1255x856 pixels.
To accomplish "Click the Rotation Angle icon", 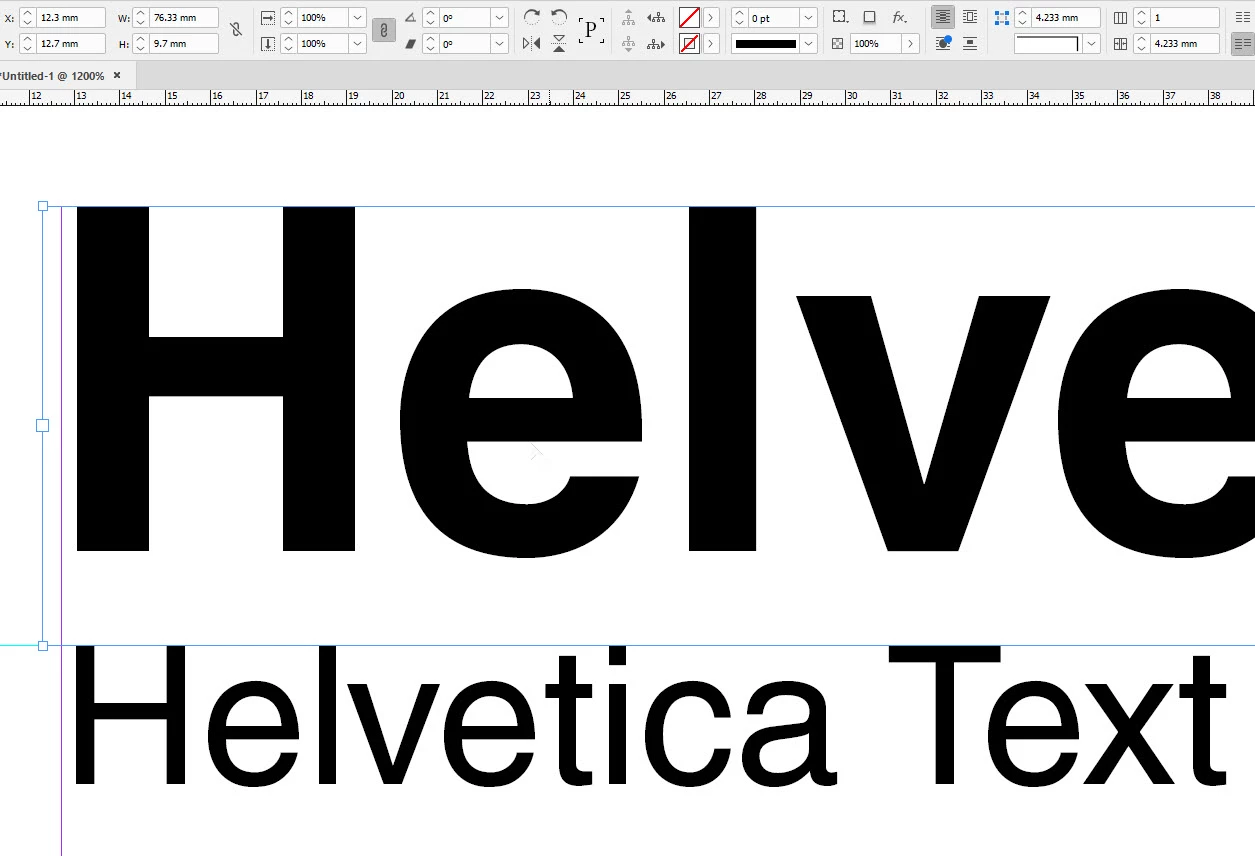I will [410, 18].
